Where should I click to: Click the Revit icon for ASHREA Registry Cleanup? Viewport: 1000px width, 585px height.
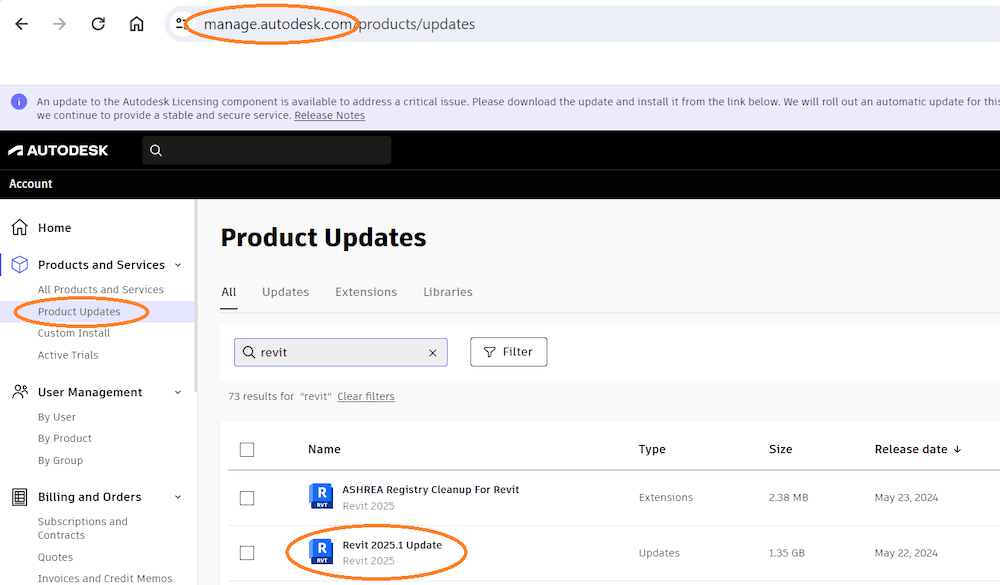click(321, 497)
